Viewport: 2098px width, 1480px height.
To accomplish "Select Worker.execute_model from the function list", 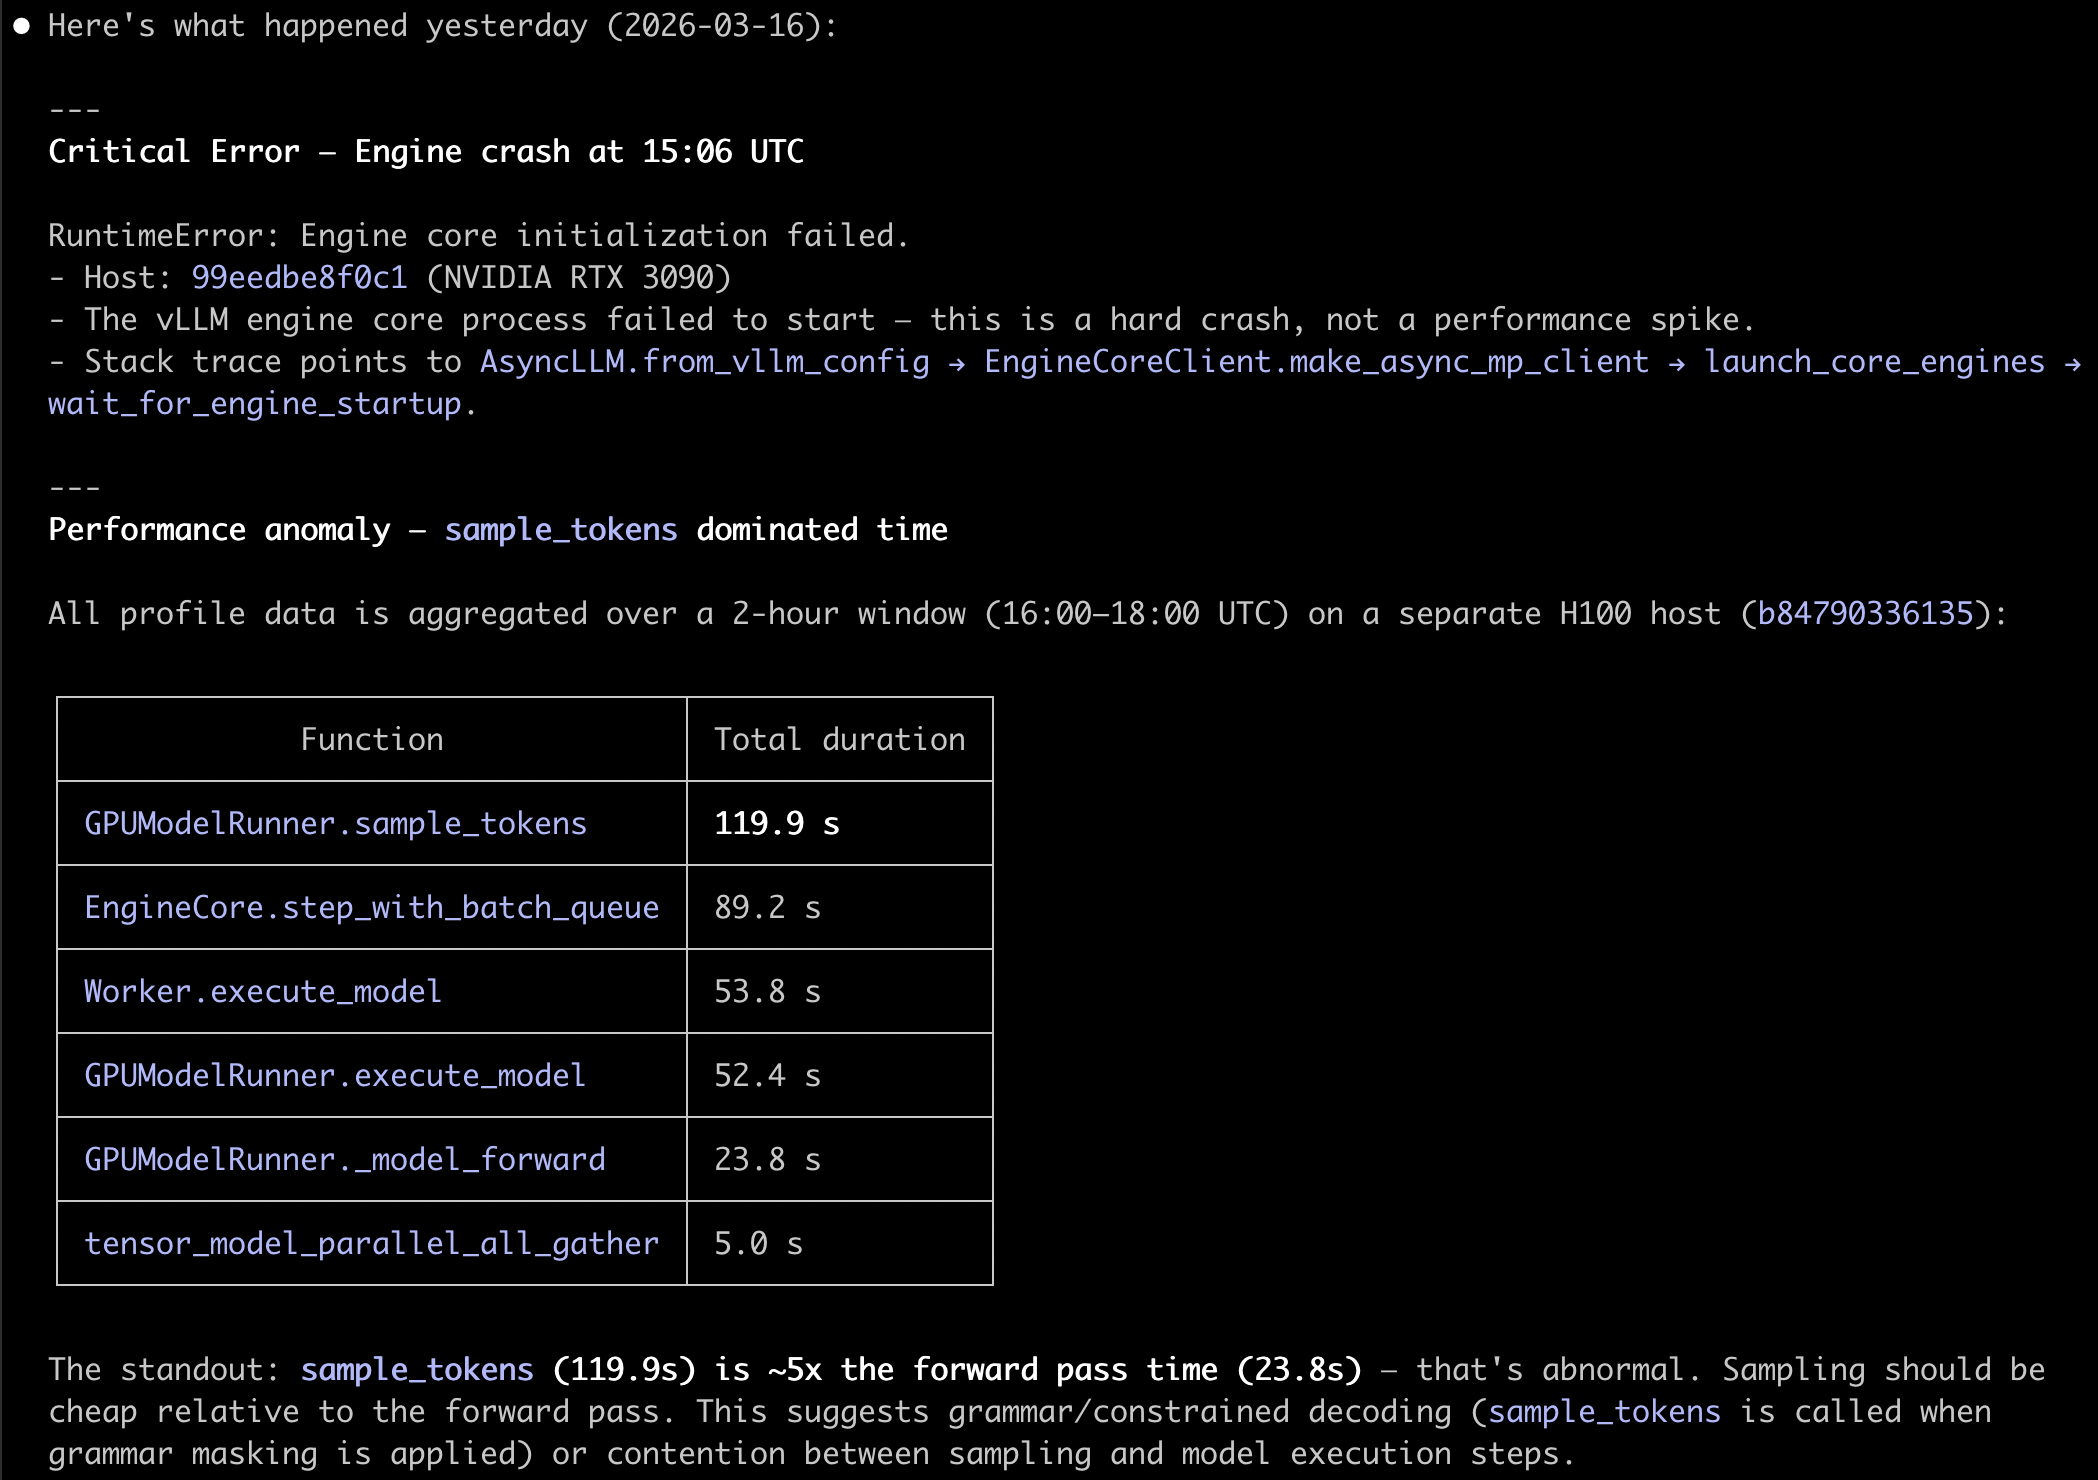I will pyautogui.click(x=261, y=991).
